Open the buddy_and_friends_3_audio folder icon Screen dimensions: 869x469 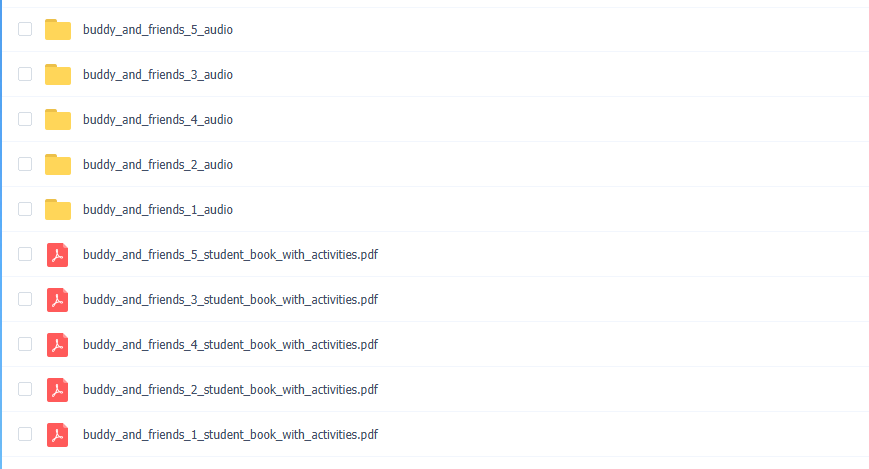(x=58, y=74)
